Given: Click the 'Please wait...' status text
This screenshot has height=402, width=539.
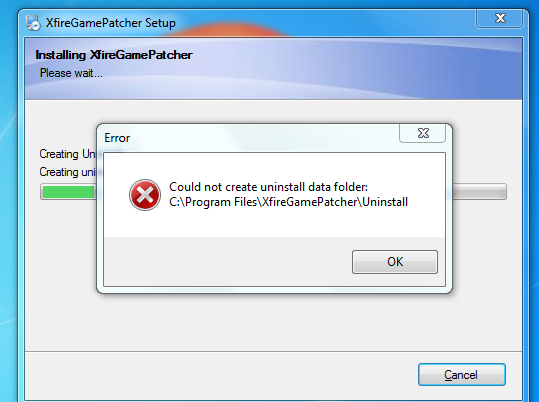Looking at the screenshot, I should (71, 73).
